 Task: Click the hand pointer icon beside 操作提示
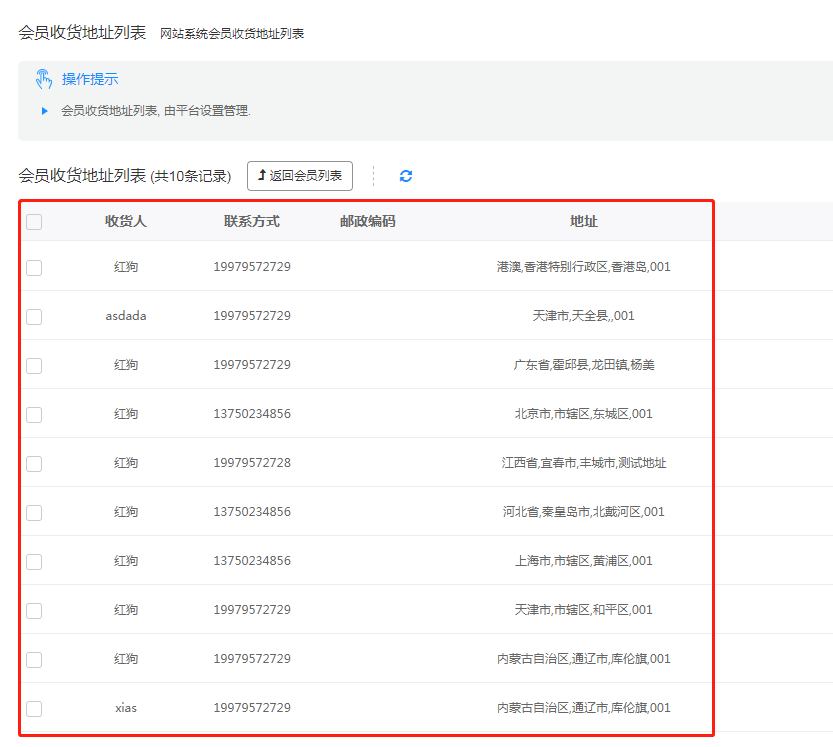[x=44, y=79]
